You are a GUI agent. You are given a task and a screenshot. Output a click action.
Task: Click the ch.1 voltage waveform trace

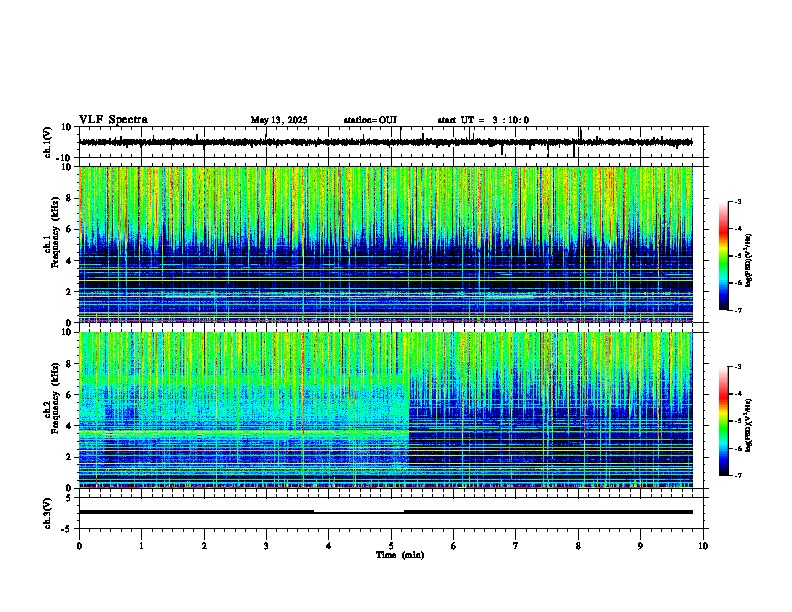[385, 142]
